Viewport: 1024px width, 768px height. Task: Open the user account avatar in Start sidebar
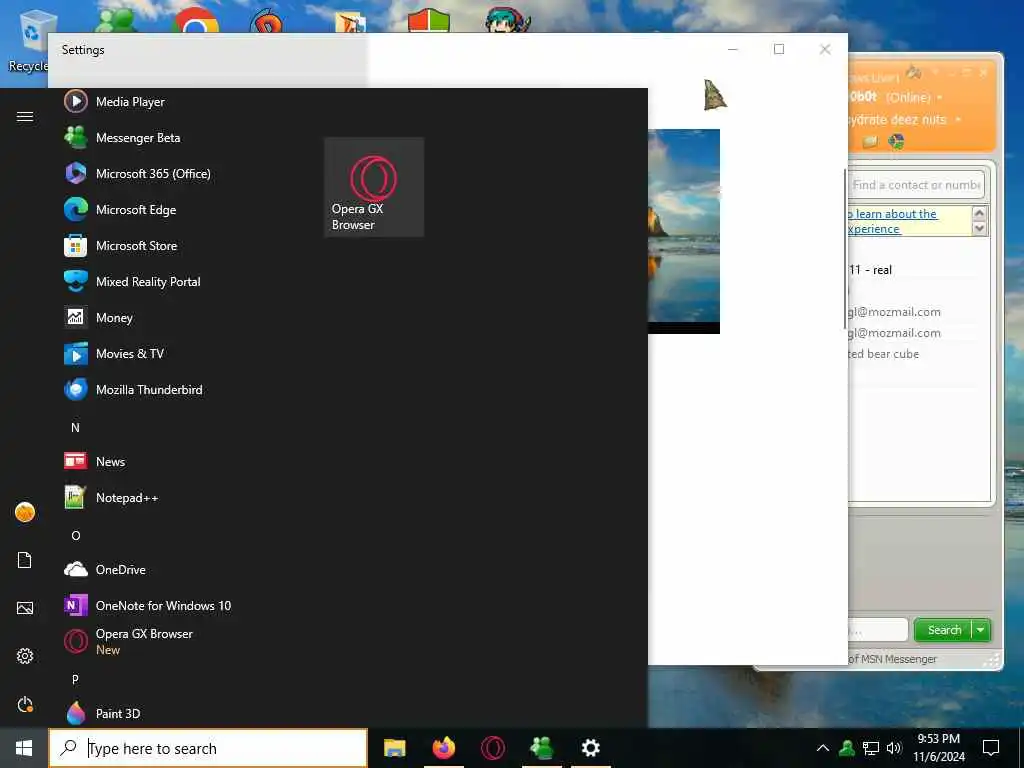coord(25,512)
